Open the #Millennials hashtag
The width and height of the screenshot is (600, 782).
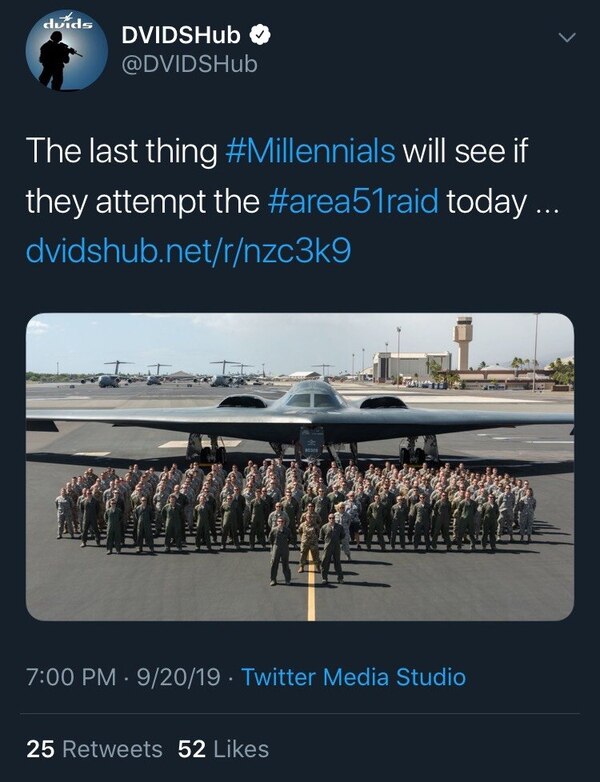(309, 153)
